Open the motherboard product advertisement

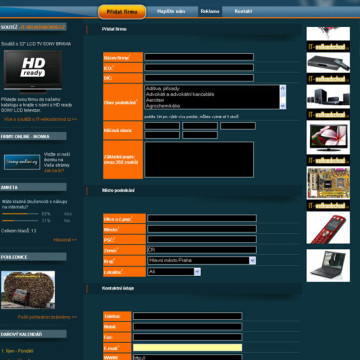328,183
